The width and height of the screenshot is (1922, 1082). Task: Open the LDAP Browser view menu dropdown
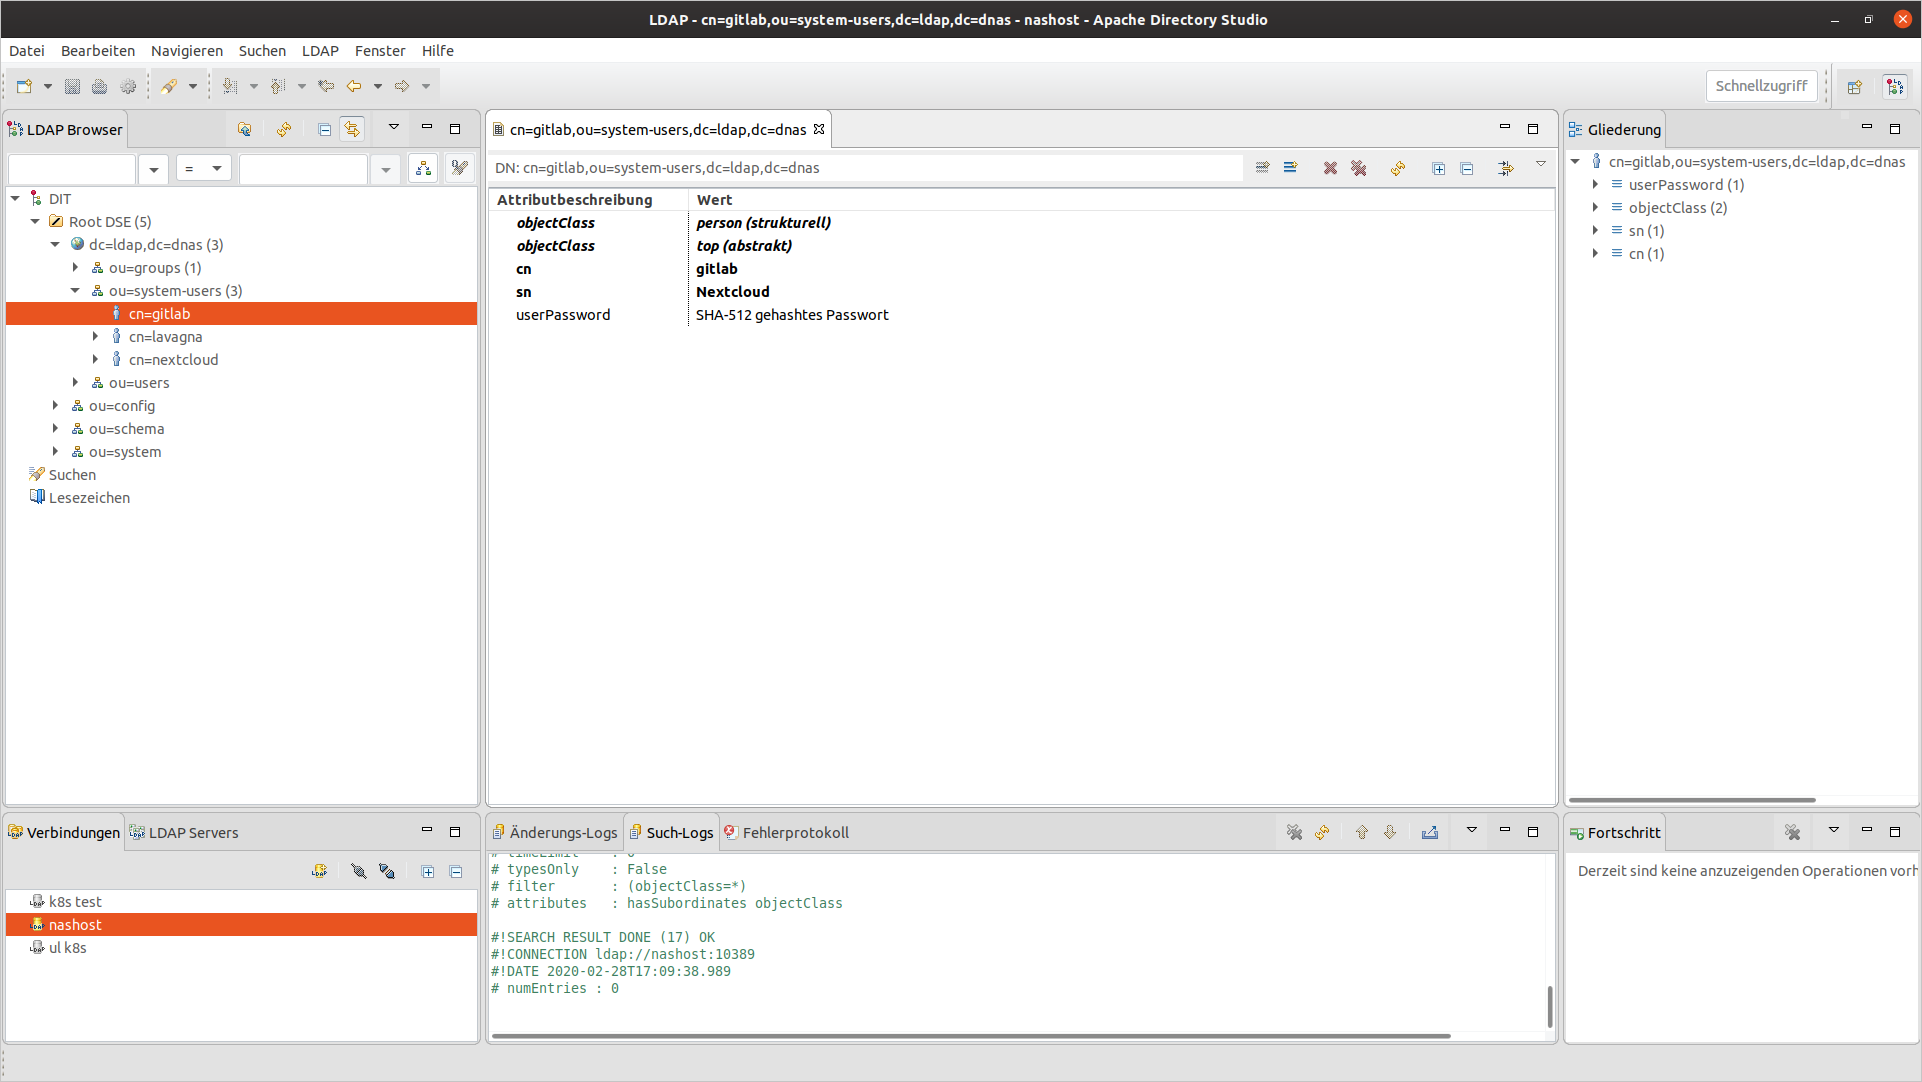(393, 128)
